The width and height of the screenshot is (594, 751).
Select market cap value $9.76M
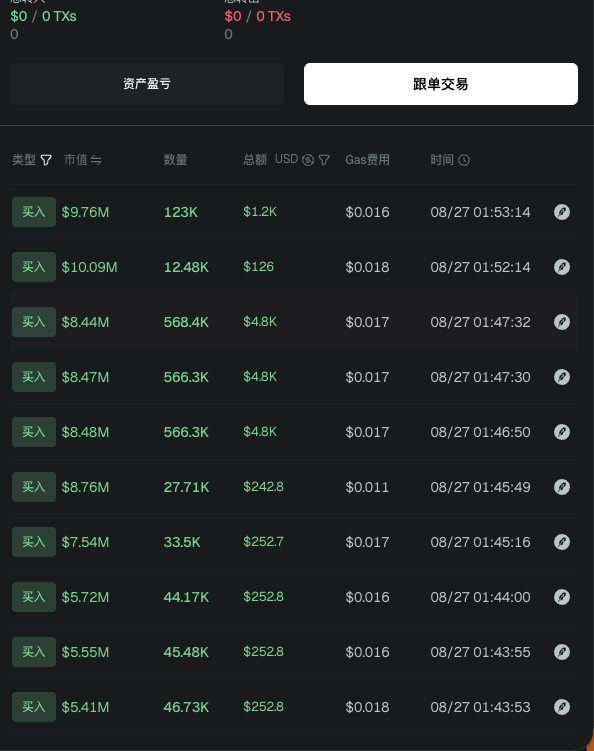tap(85, 212)
